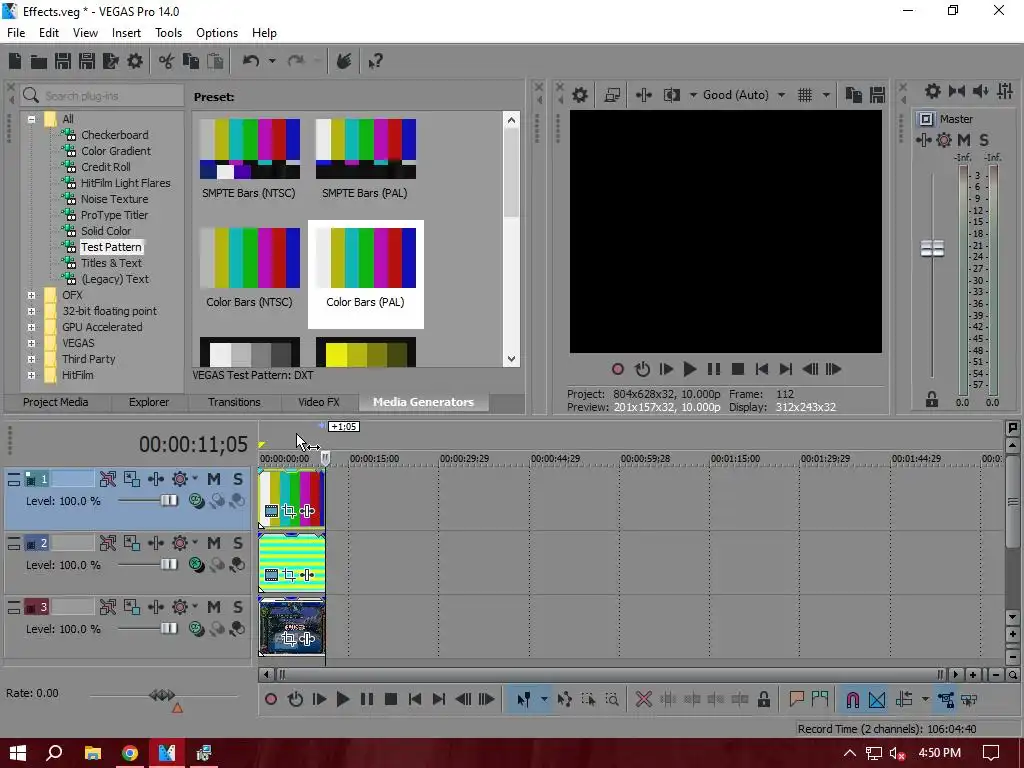The width and height of the screenshot is (1024, 768).
Task: Open the What's This help icon
Action: 376,61
